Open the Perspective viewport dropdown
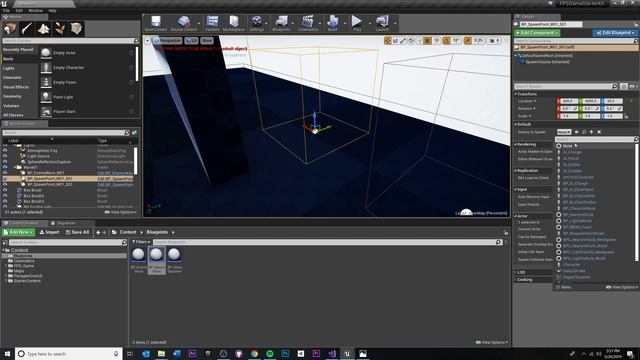 [167, 40]
